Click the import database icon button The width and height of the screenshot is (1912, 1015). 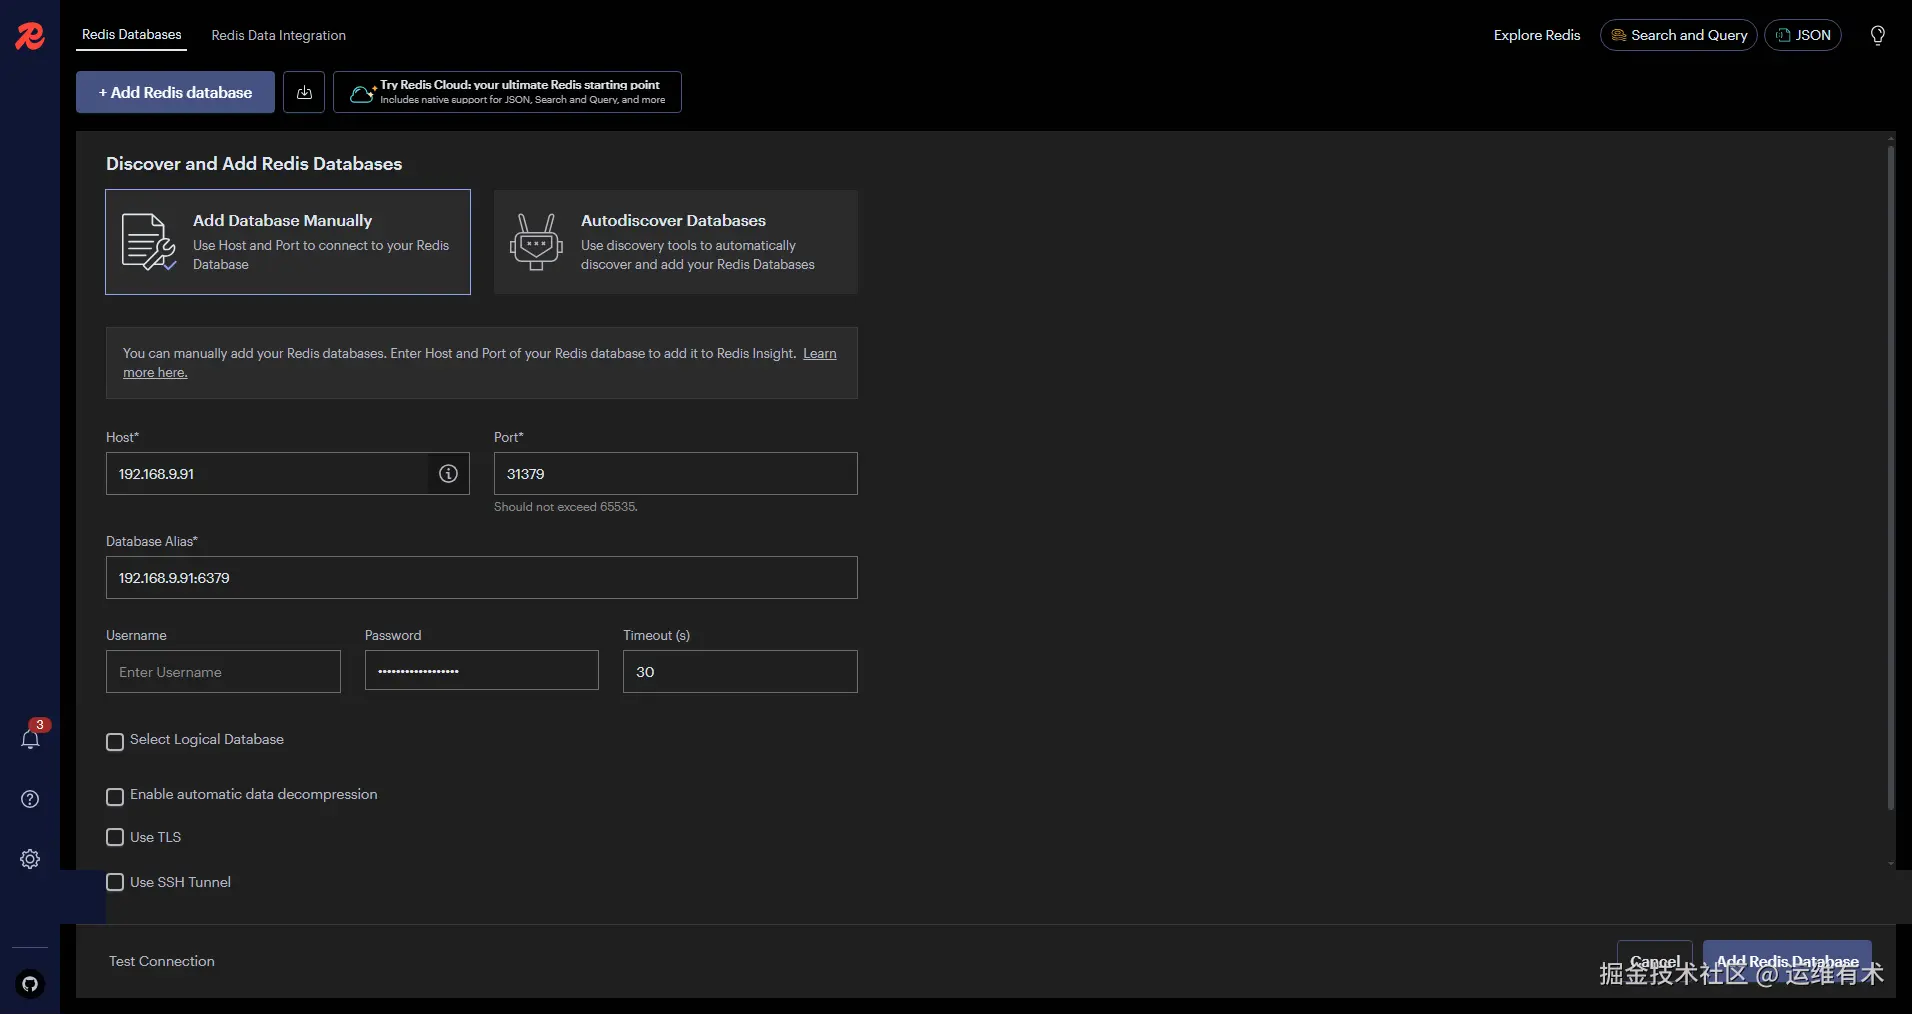(304, 92)
